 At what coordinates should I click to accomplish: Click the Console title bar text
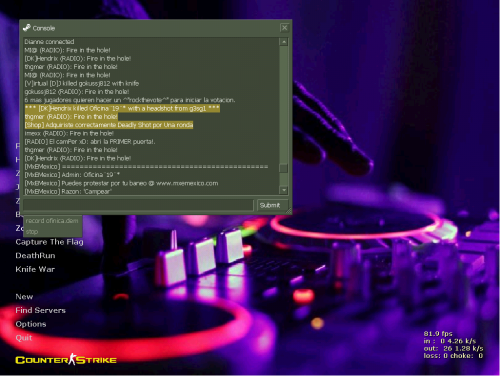44,28
